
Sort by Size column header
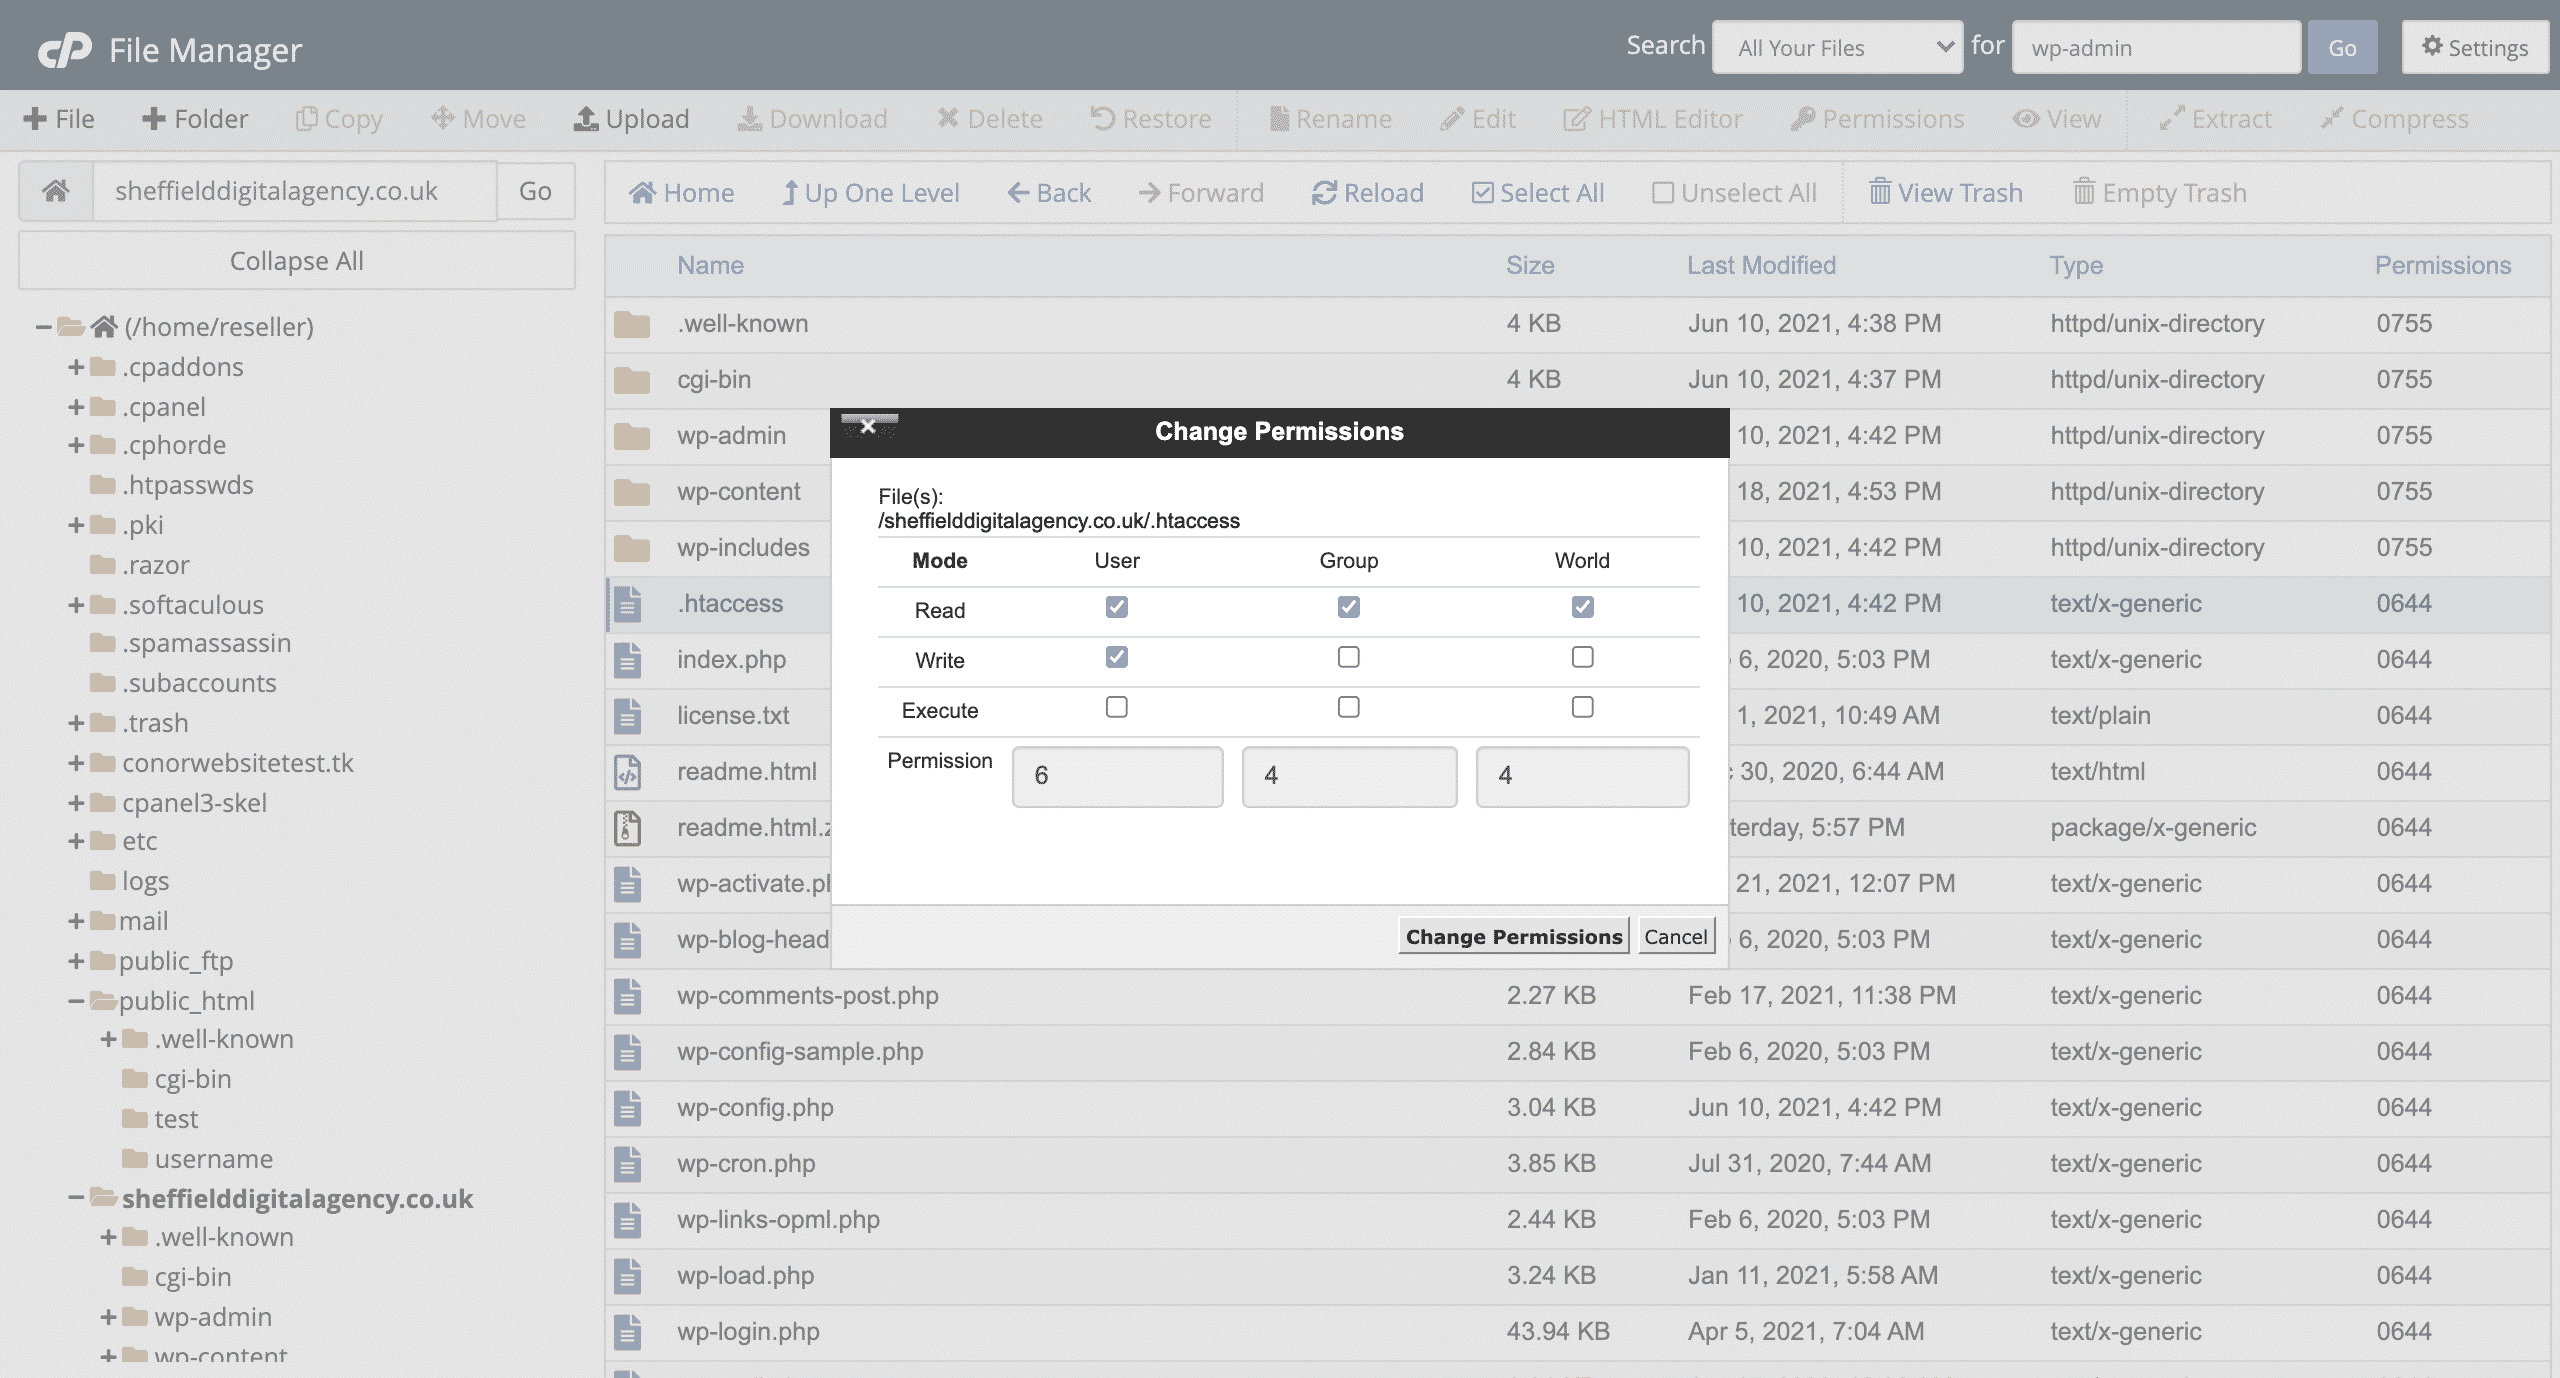click(1530, 265)
